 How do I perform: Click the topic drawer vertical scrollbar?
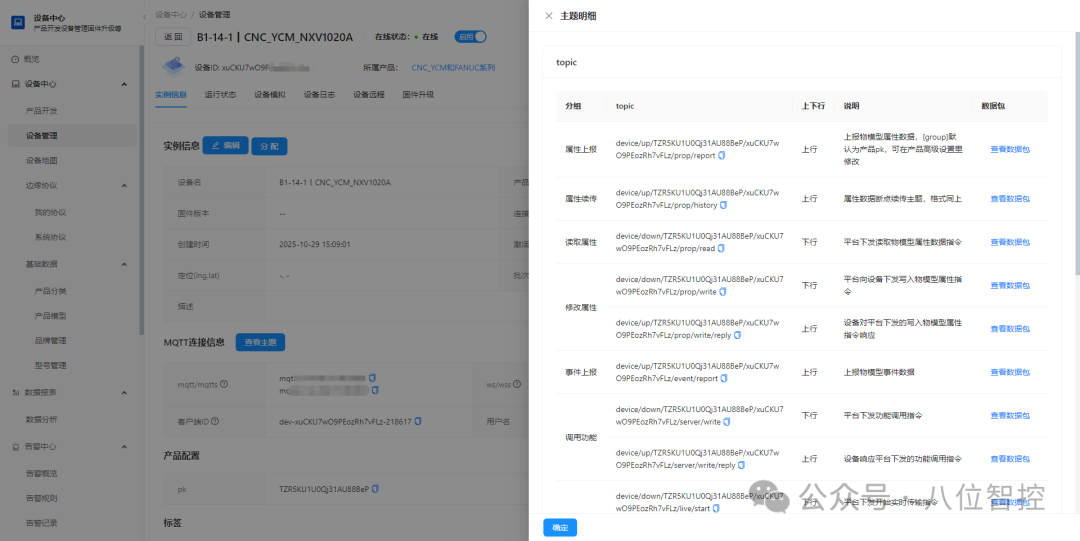[x=1077, y=152]
